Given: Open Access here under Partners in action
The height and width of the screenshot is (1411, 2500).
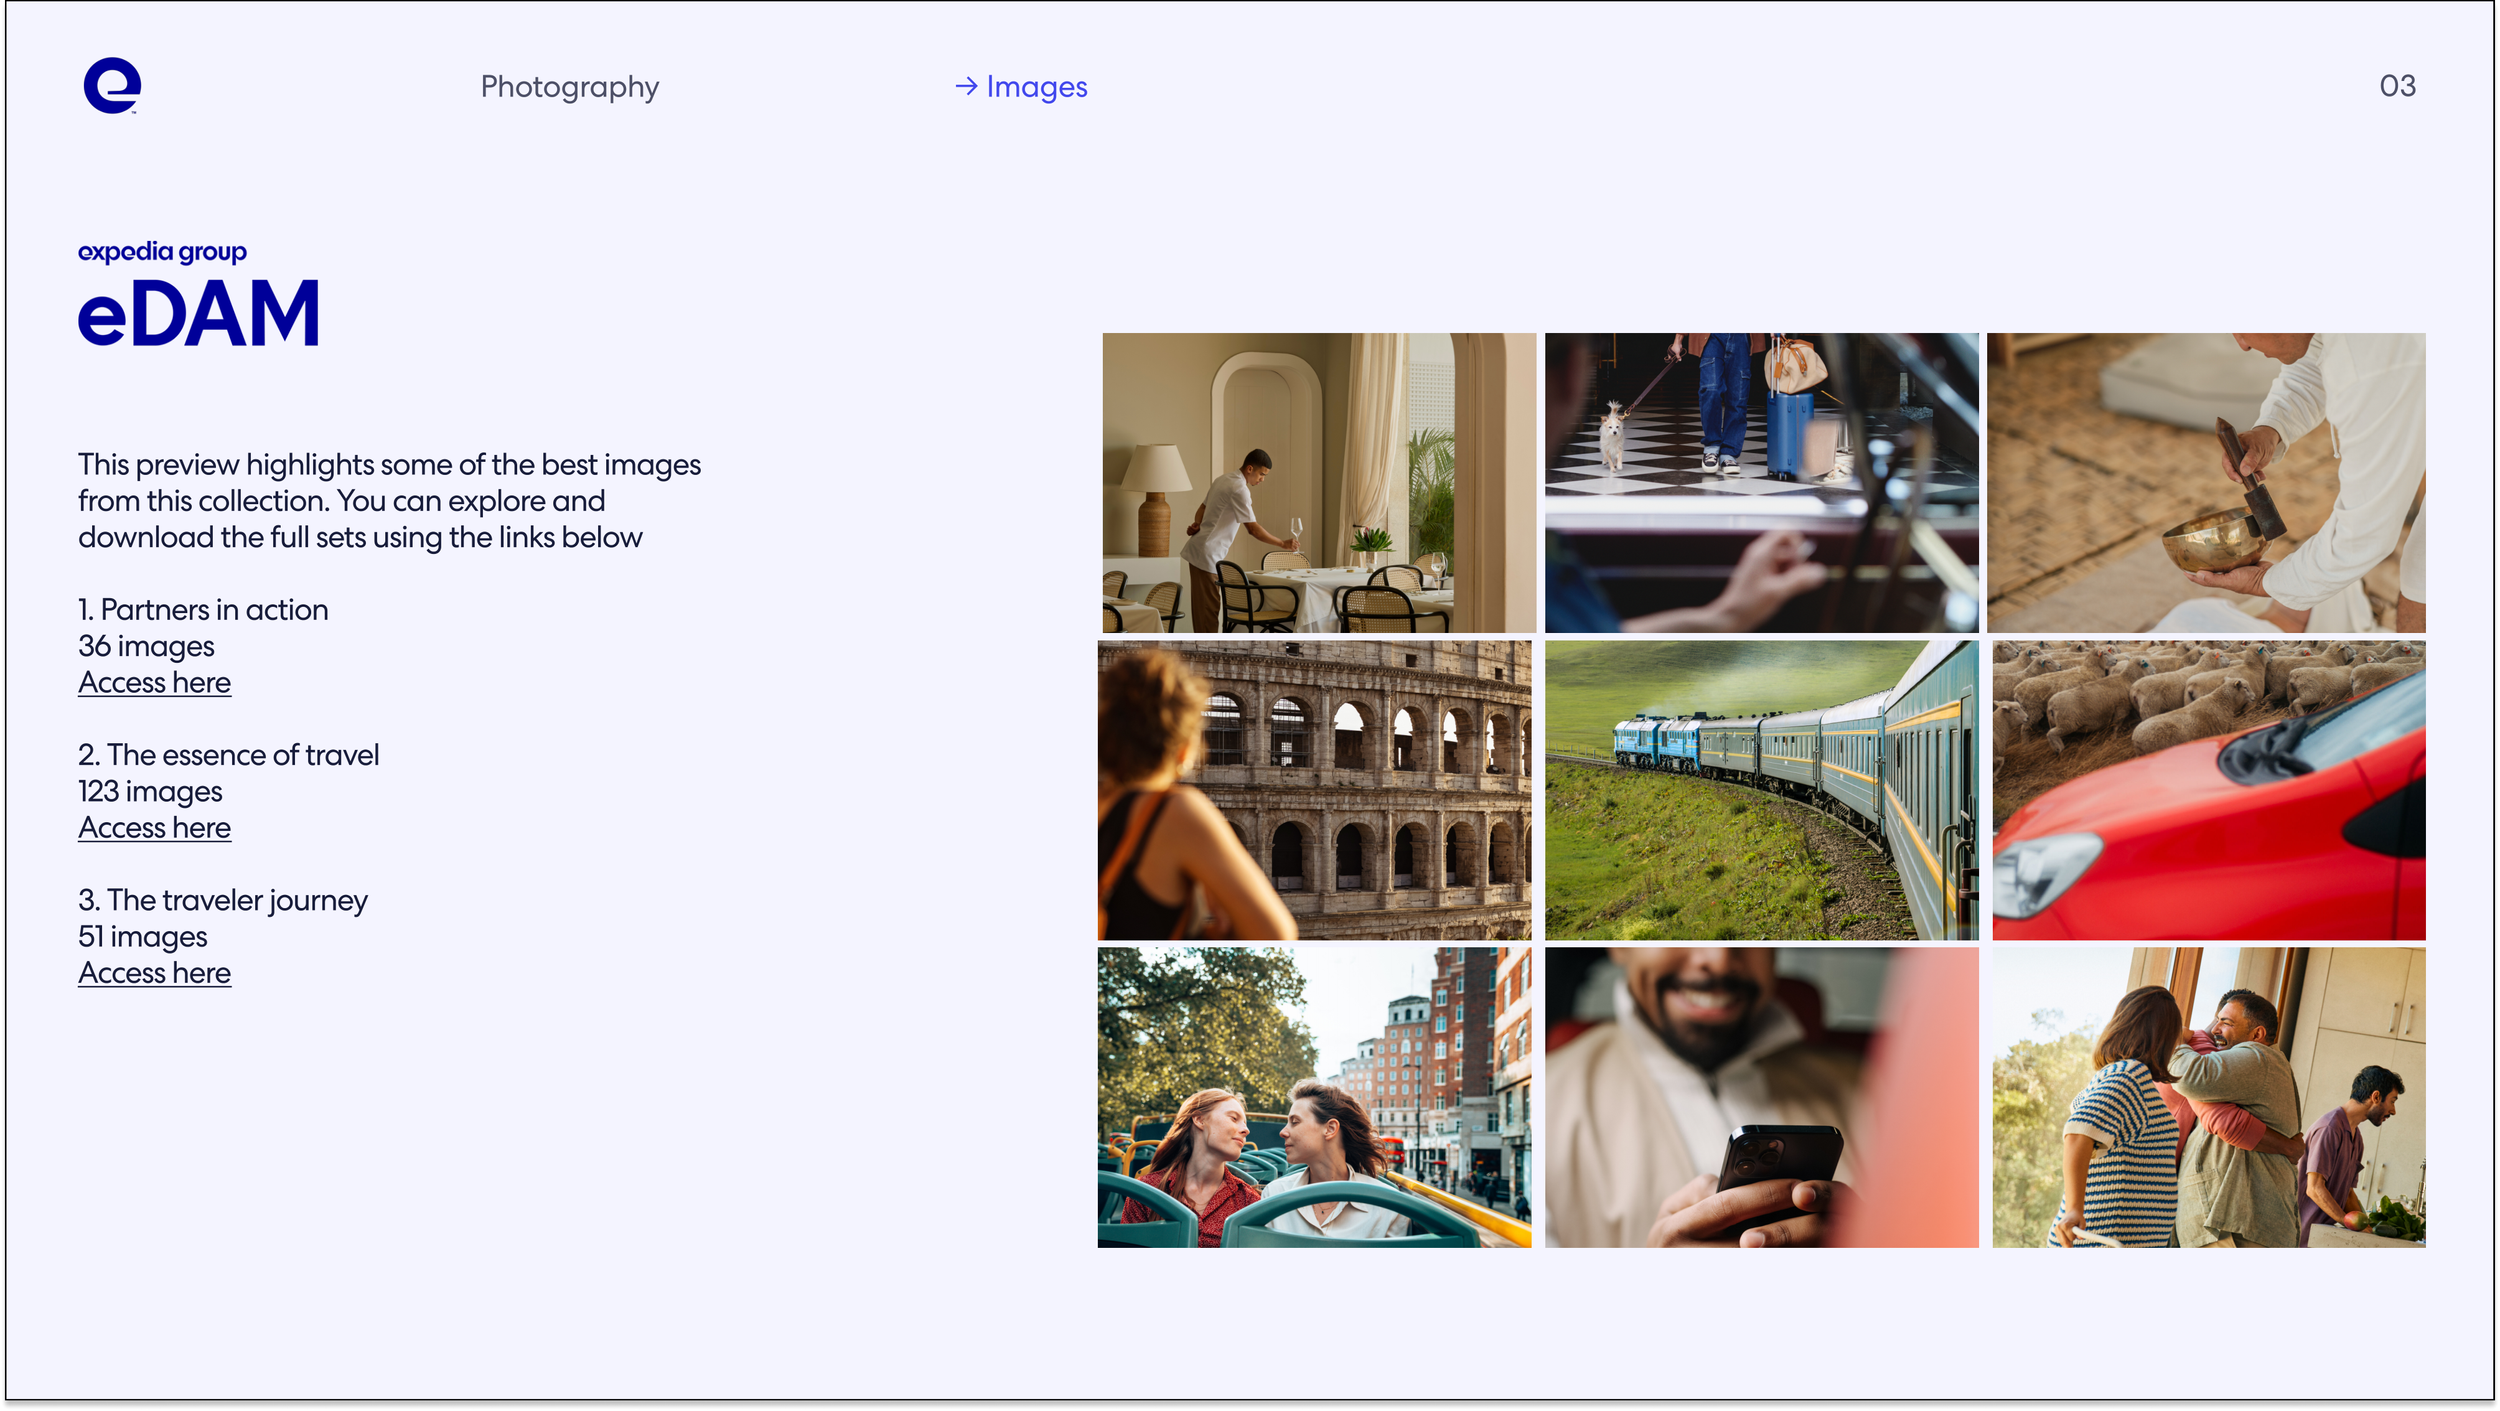Looking at the screenshot, I should point(154,683).
